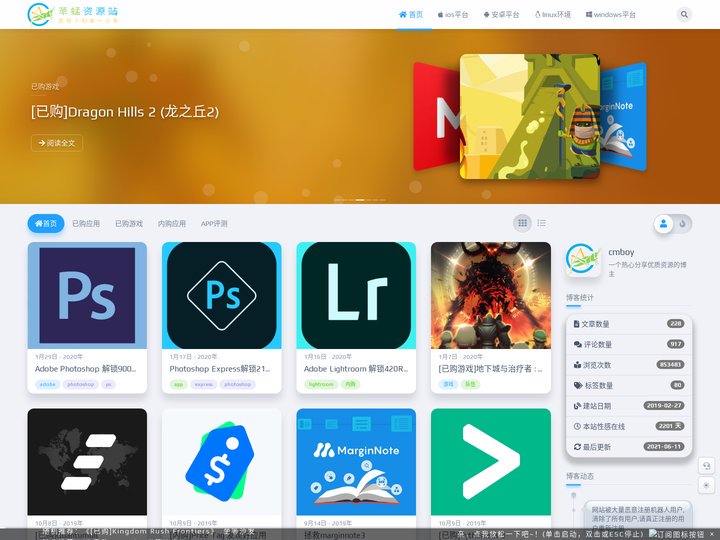
Task: Click the active carousel indicator dash
Action: click(360, 200)
